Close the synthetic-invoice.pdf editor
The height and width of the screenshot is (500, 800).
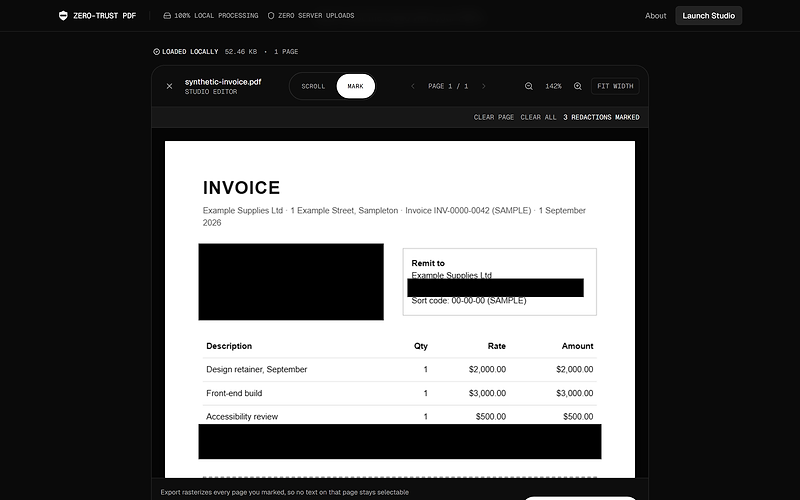pyautogui.click(x=169, y=86)
